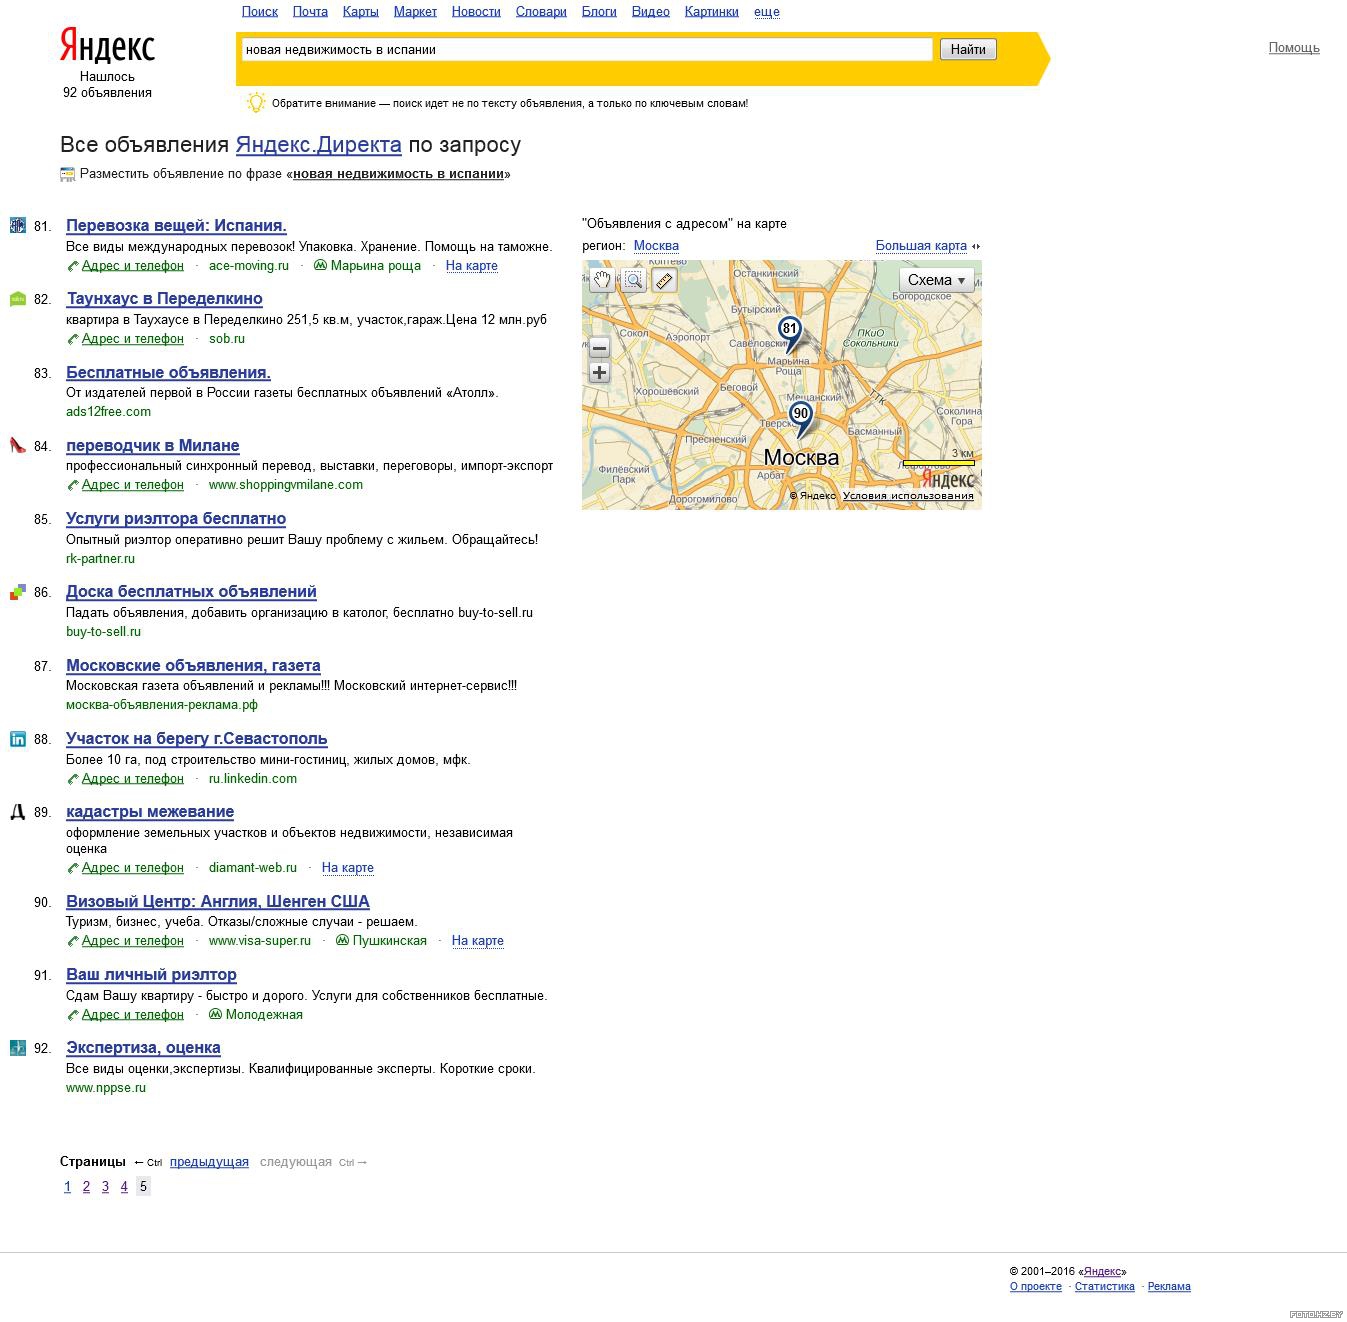This screenshot has width=1347, height=1322.
Task: Change region 'Москва'
Action: point(656,246)
